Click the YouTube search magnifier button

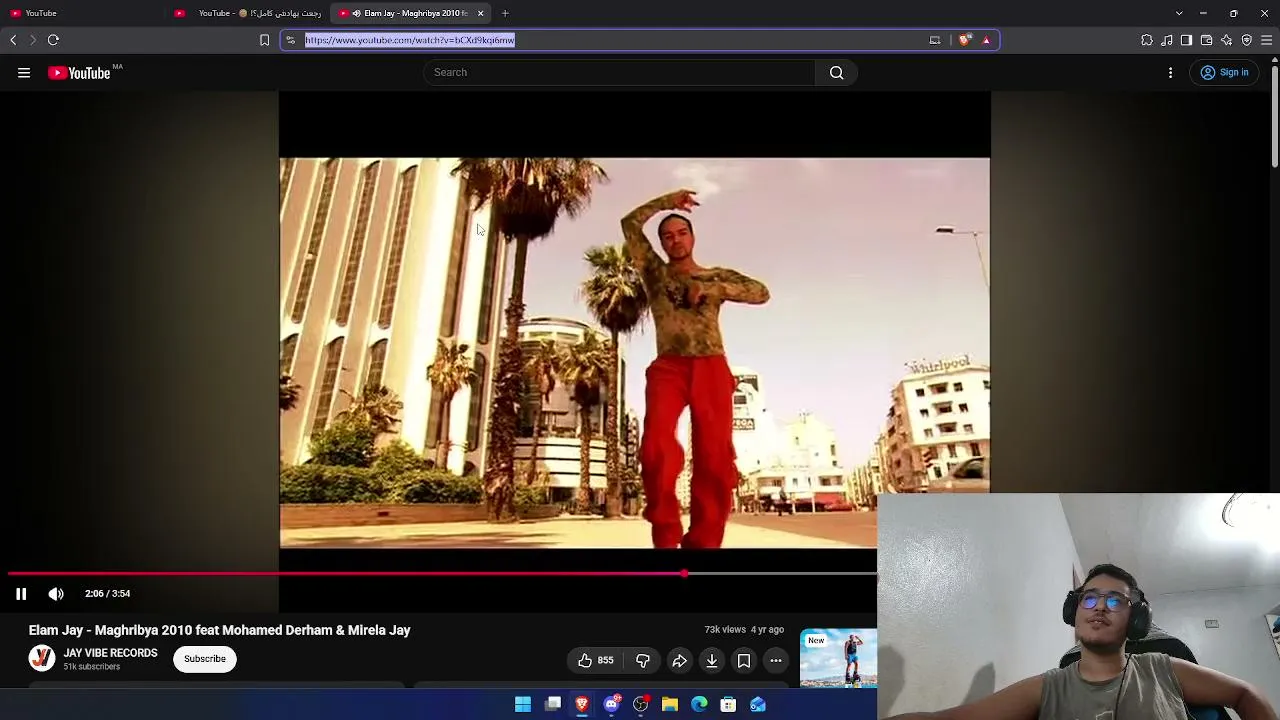click(837, 72)
